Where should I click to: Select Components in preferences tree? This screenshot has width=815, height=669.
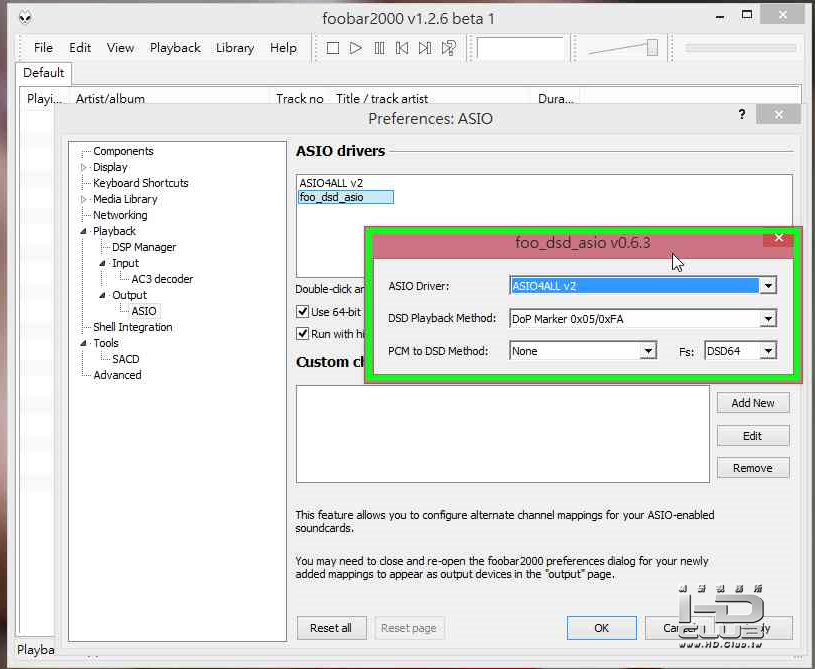click(x=123, y=151)
